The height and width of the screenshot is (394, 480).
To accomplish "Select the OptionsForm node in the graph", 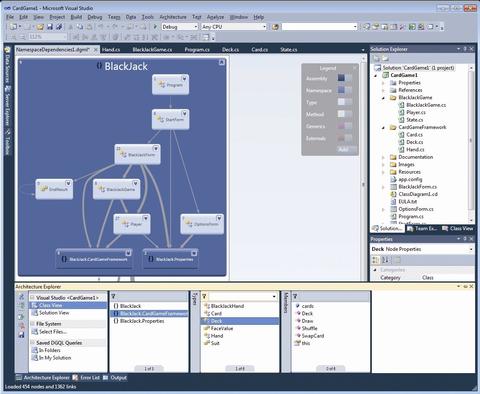I will click(x=202, y=224).
